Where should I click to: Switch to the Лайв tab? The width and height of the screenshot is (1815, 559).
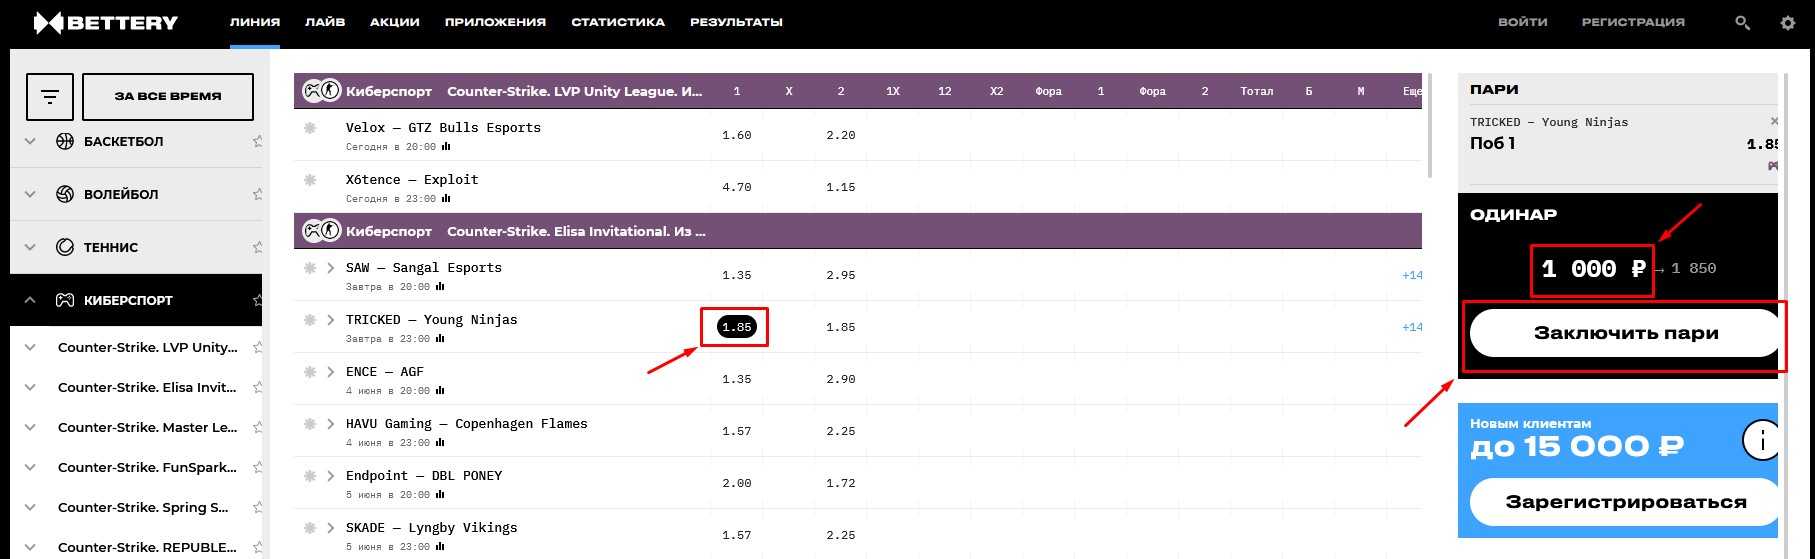tap(325, 22)
